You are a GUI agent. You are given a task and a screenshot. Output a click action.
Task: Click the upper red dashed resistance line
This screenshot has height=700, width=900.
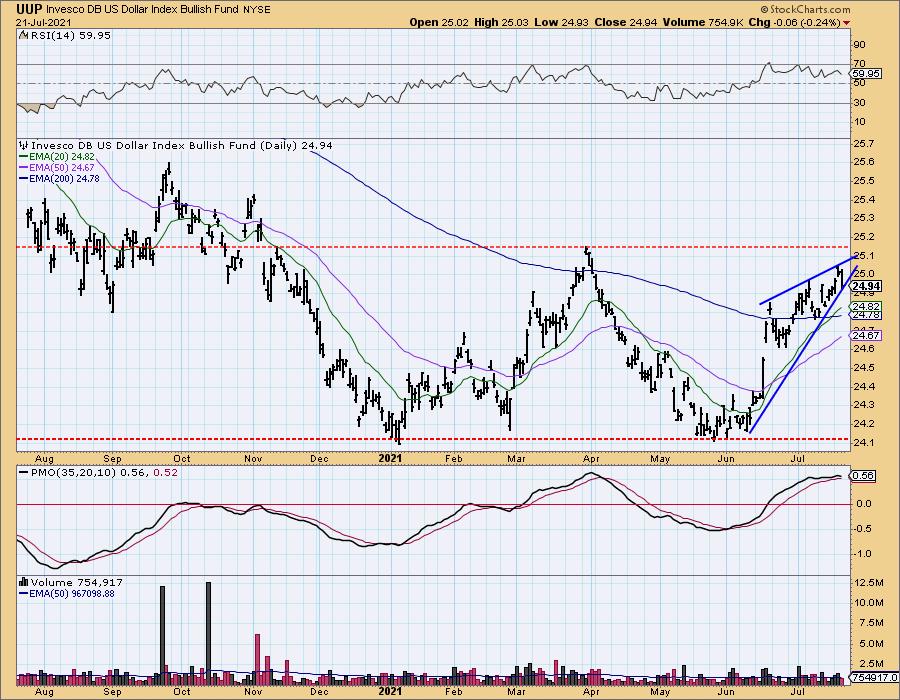point(433,247)
